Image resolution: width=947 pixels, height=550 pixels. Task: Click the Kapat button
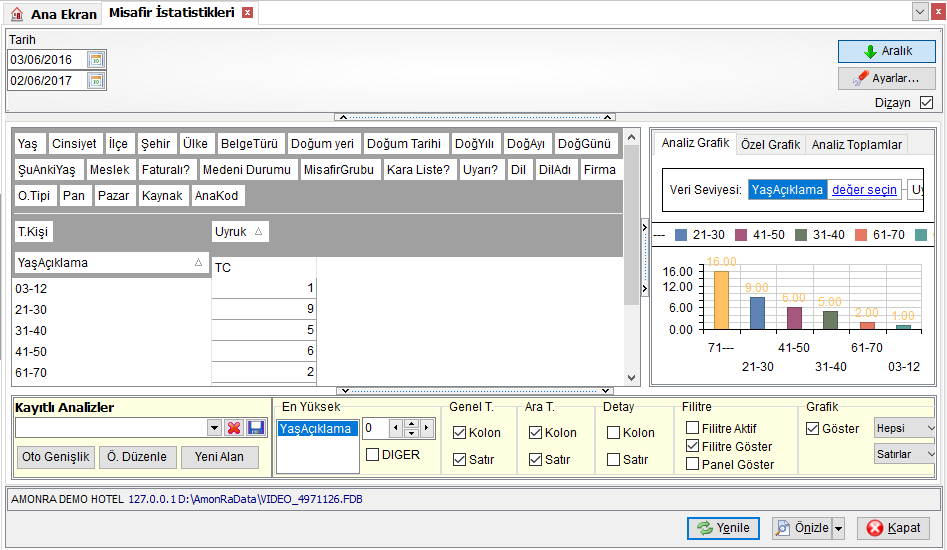tap(893, 528)
